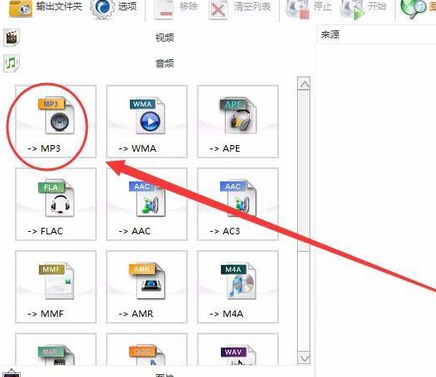Choose the -> FLAC format tile
Image resolution: width=436 pixels, height=377 pixels.
coord(56,204)
